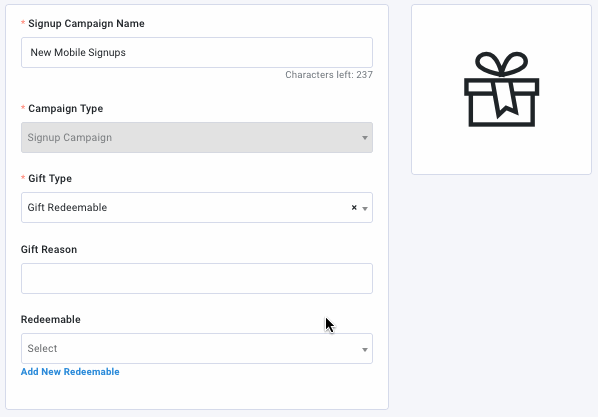The width and height of the screenshot is (598, 417).
Task: Click the Redeemable dropdown arrow
Action: tap(365, 349)
